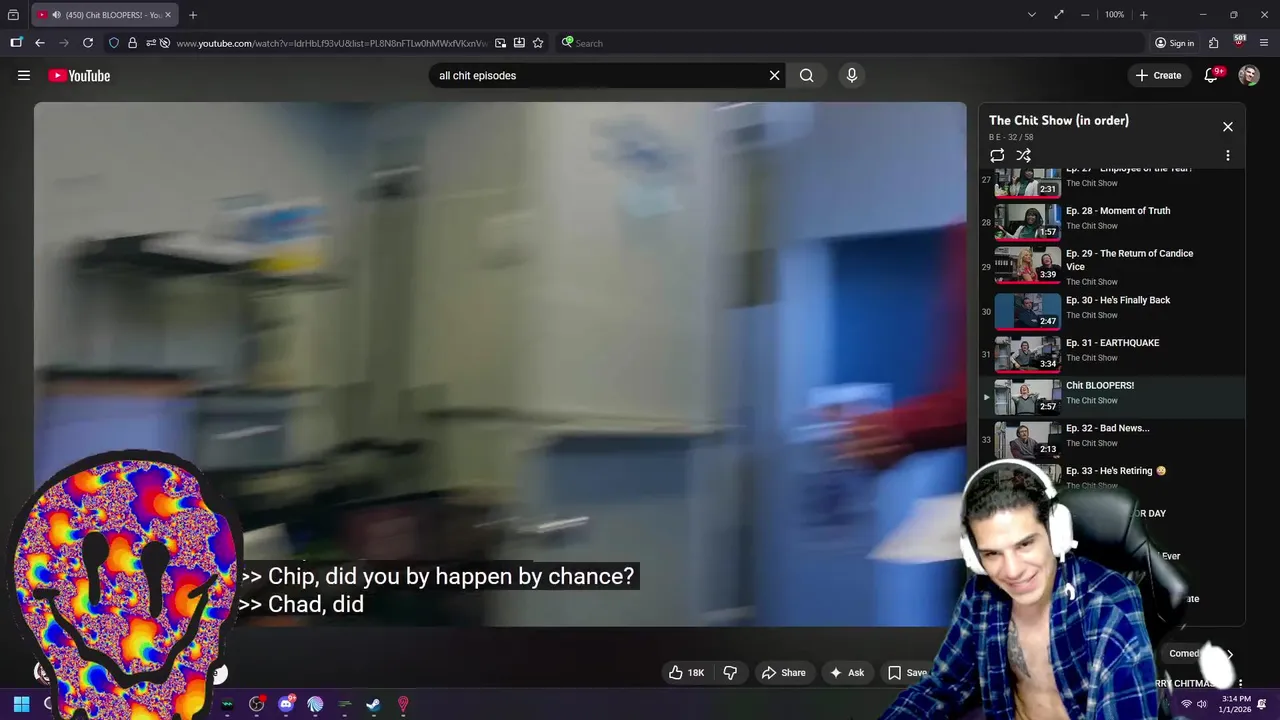This screenshot has width=1280, height=720.
Task: Open the Create menu
Action: coord(1158,75)
